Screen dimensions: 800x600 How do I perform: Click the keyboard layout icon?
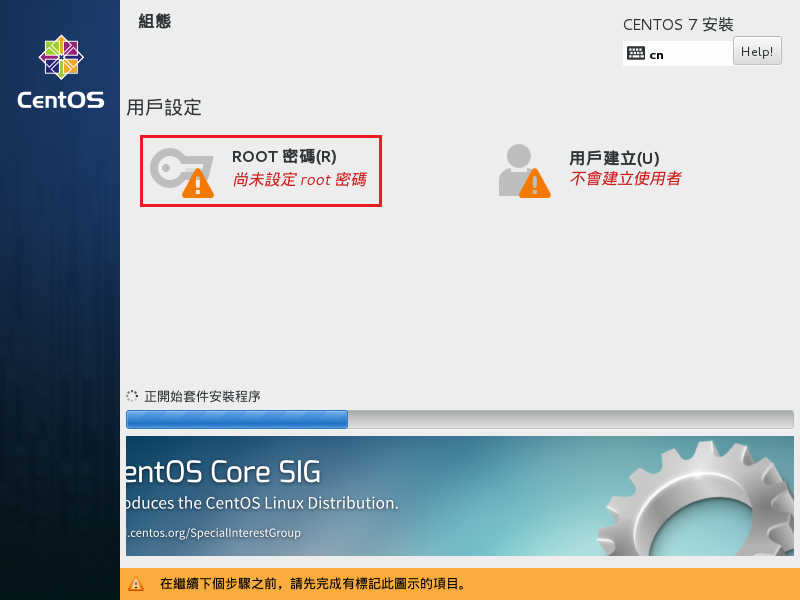(x=636, y=54)
